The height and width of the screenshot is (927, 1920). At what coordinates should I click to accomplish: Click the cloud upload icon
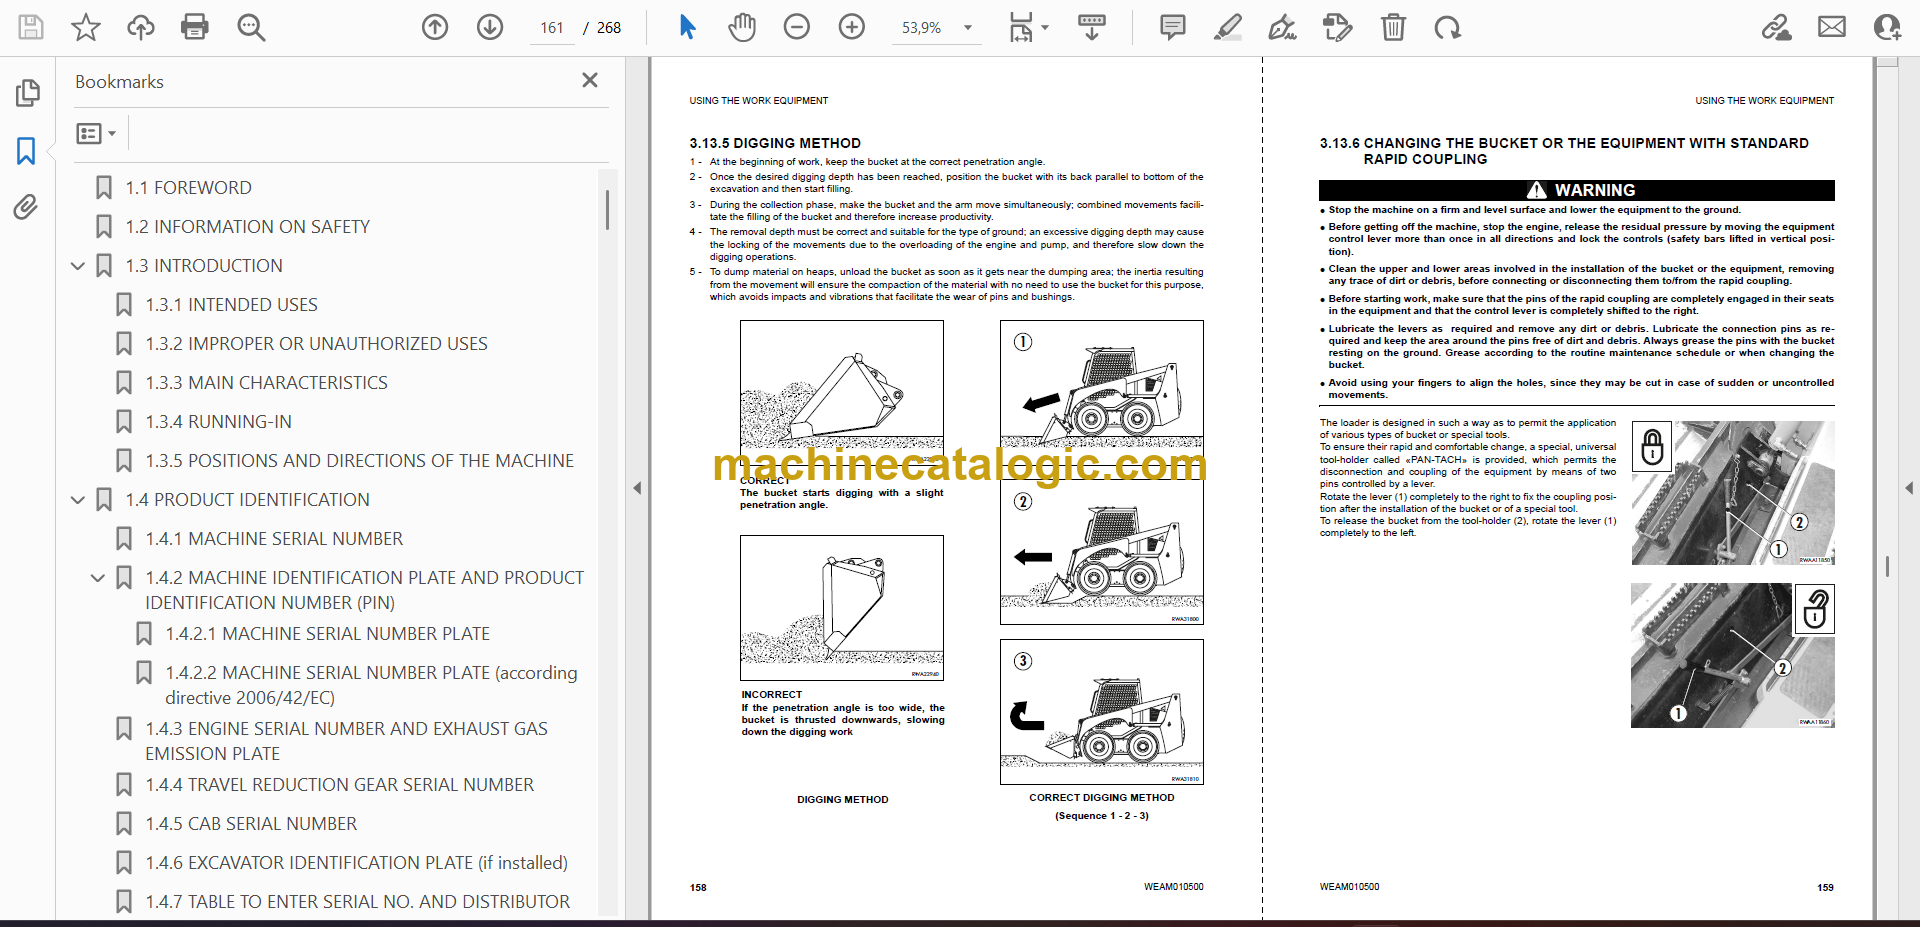tap(140, 27)
